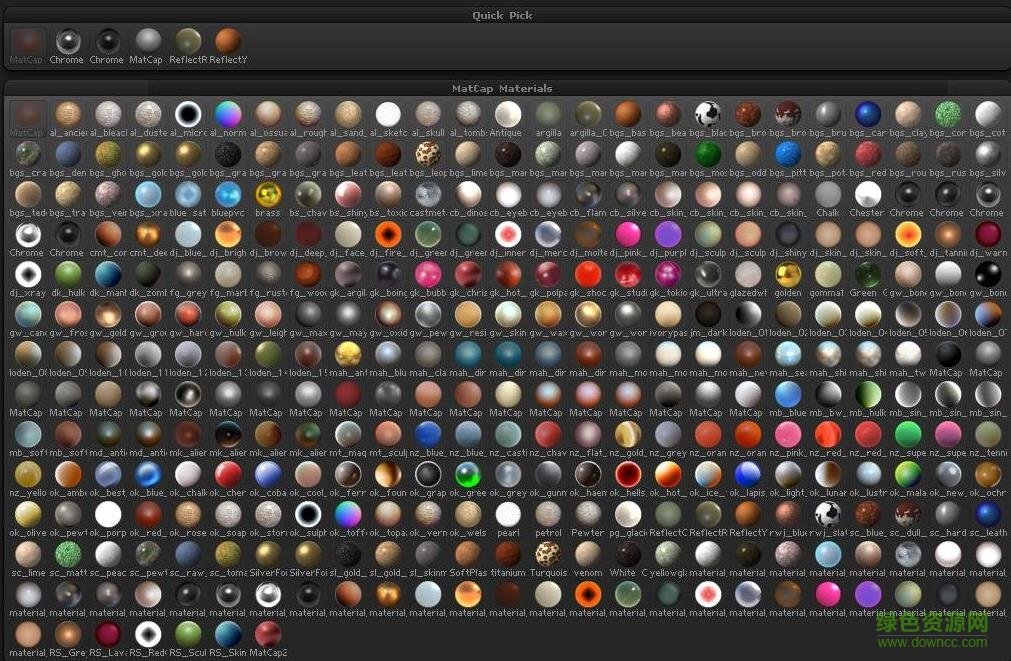
Task: Choose the Pewter material
Action: click(588, 515)
